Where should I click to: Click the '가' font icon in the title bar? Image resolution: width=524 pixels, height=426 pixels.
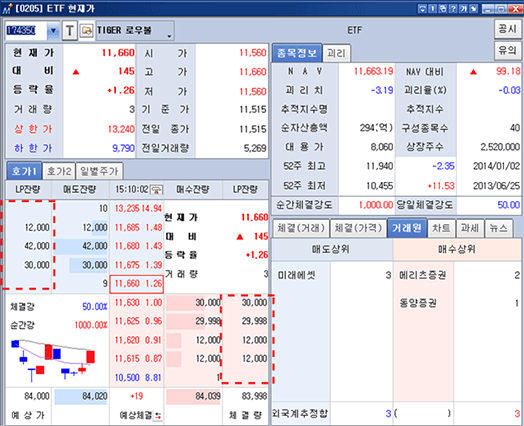[x=464, y=9]
